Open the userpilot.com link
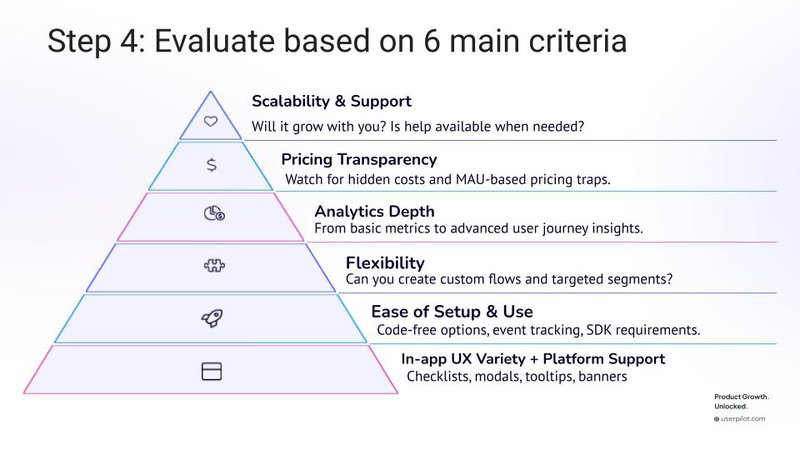 [743, 419]
